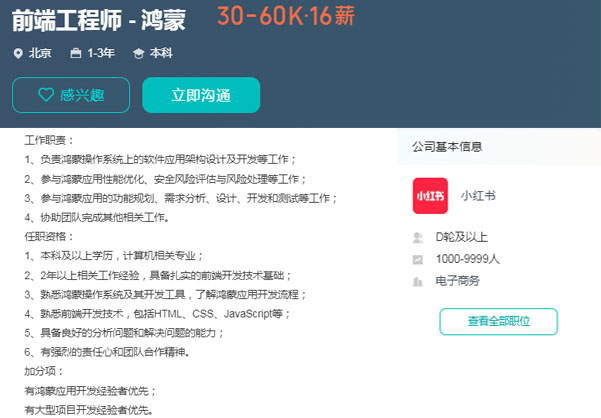Click duty line 协助团队完成其他相关工作
The image size is (601, 418).
pos(97,217)
